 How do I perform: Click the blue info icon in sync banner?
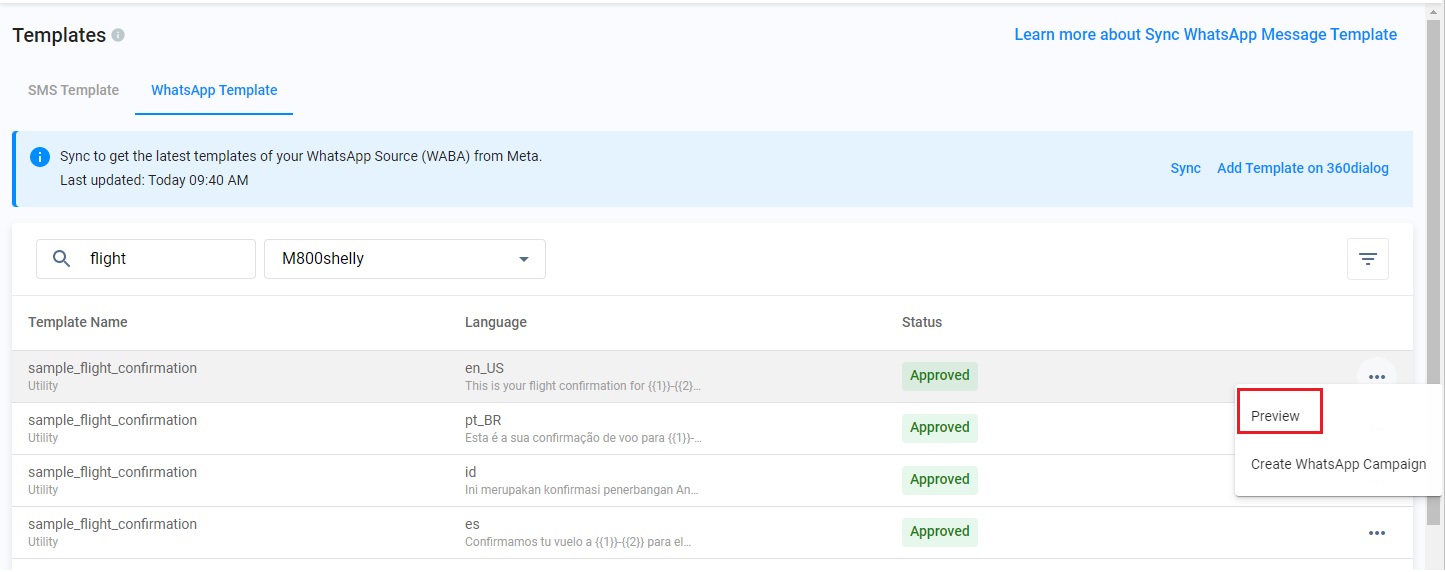(40, 157)
